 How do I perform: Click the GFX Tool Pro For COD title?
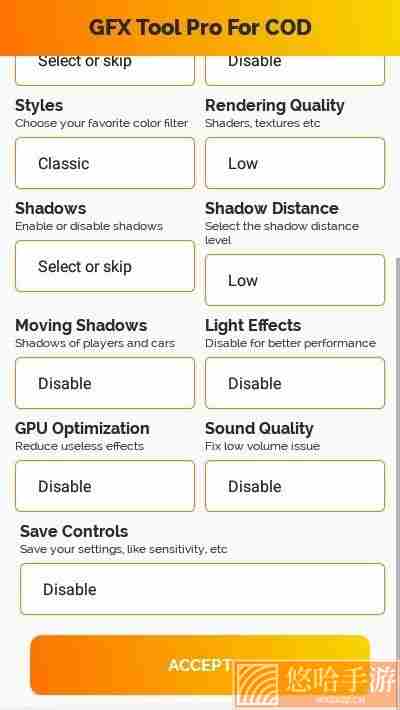[200, 27]
